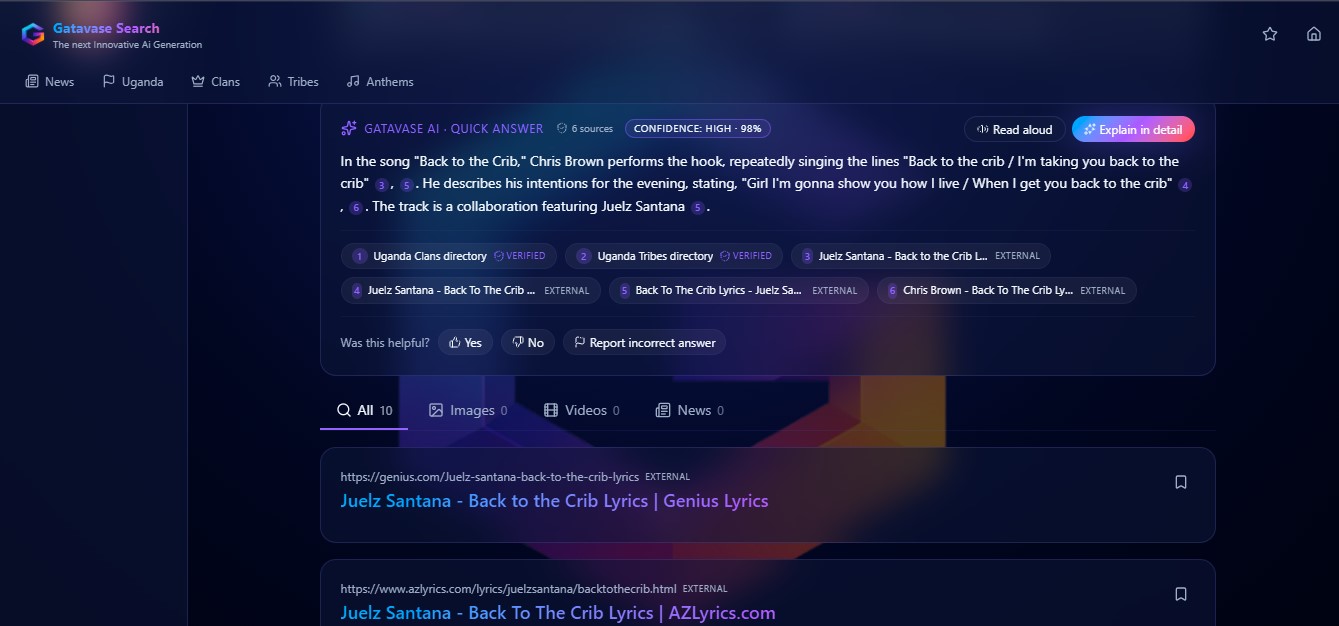
Task: Click the Confidence High 98% badge
Action: pos(698,129)
